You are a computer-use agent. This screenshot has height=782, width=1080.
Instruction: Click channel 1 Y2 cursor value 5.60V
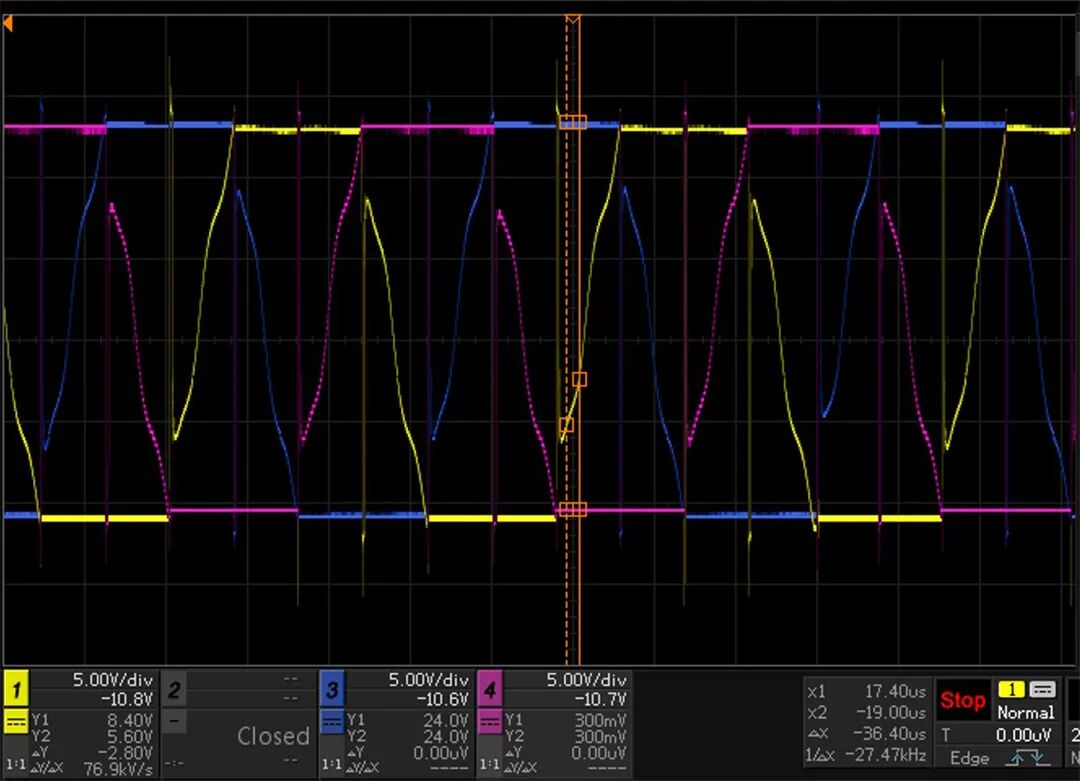(130, 737)
